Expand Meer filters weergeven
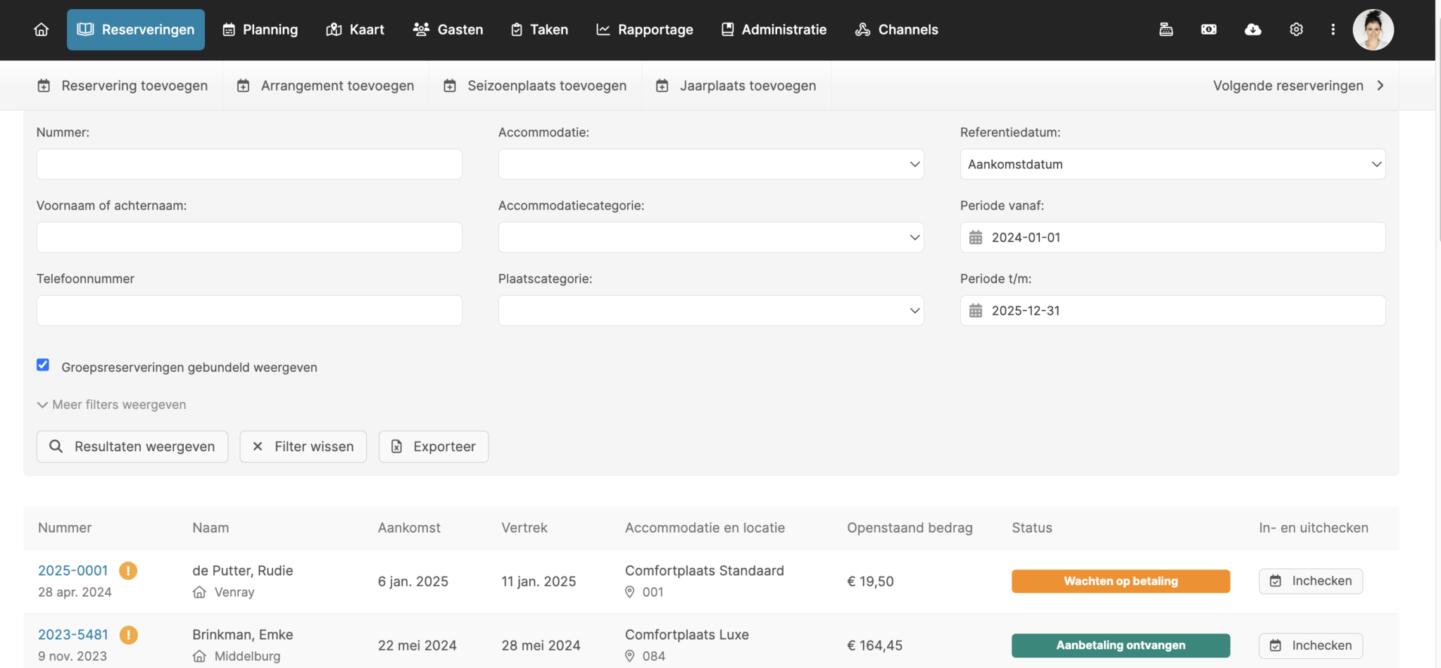This screenshot has width=1441, height=668. point(111,405)
